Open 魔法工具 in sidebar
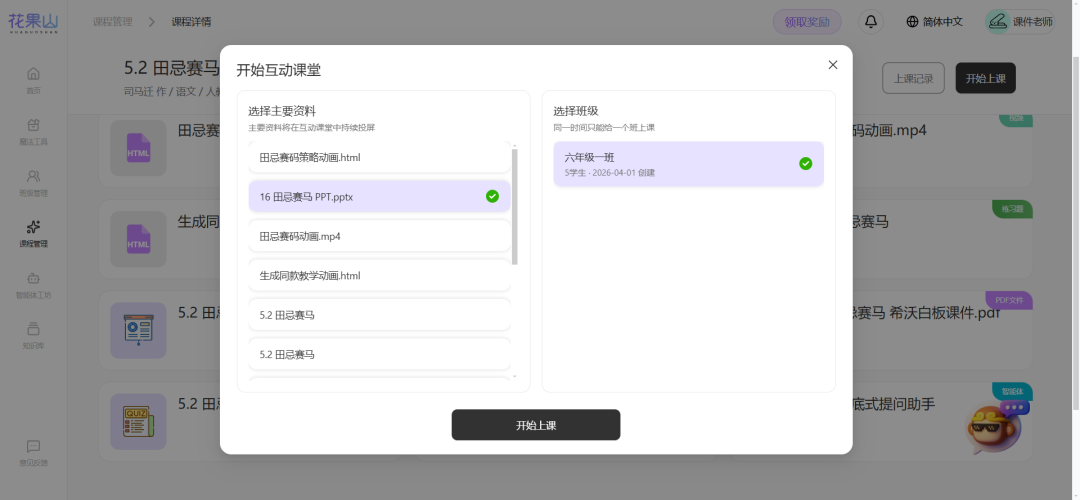The height and width of the screenshot is (500, 1080). (33, 132)
